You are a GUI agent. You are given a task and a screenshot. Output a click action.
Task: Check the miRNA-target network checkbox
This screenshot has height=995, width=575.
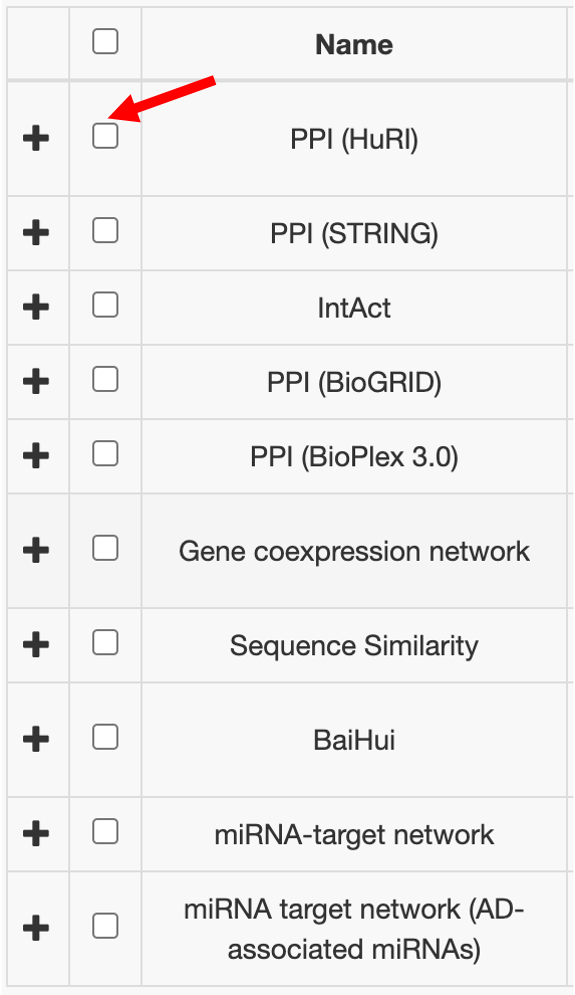click(x=105, y=831)
